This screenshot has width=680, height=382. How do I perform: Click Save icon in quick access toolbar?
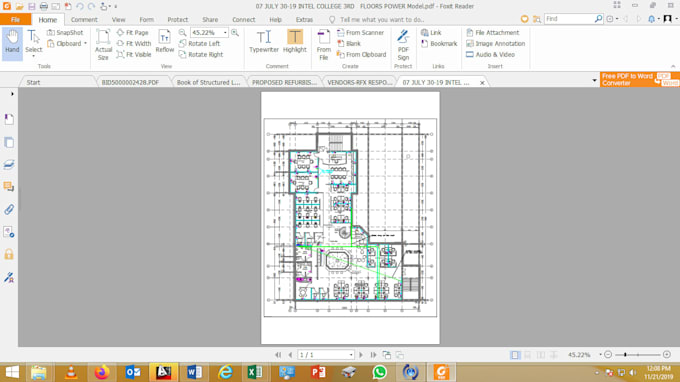point(32,7)
